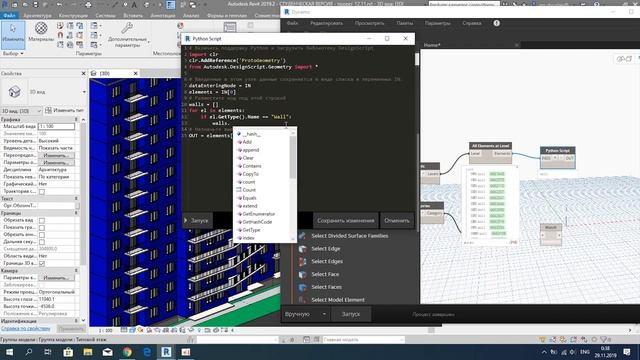Open Выбор dropdown under Modify
Image resolution: width=640 pixels, height=360 pixels.
(x=13, y=53)
